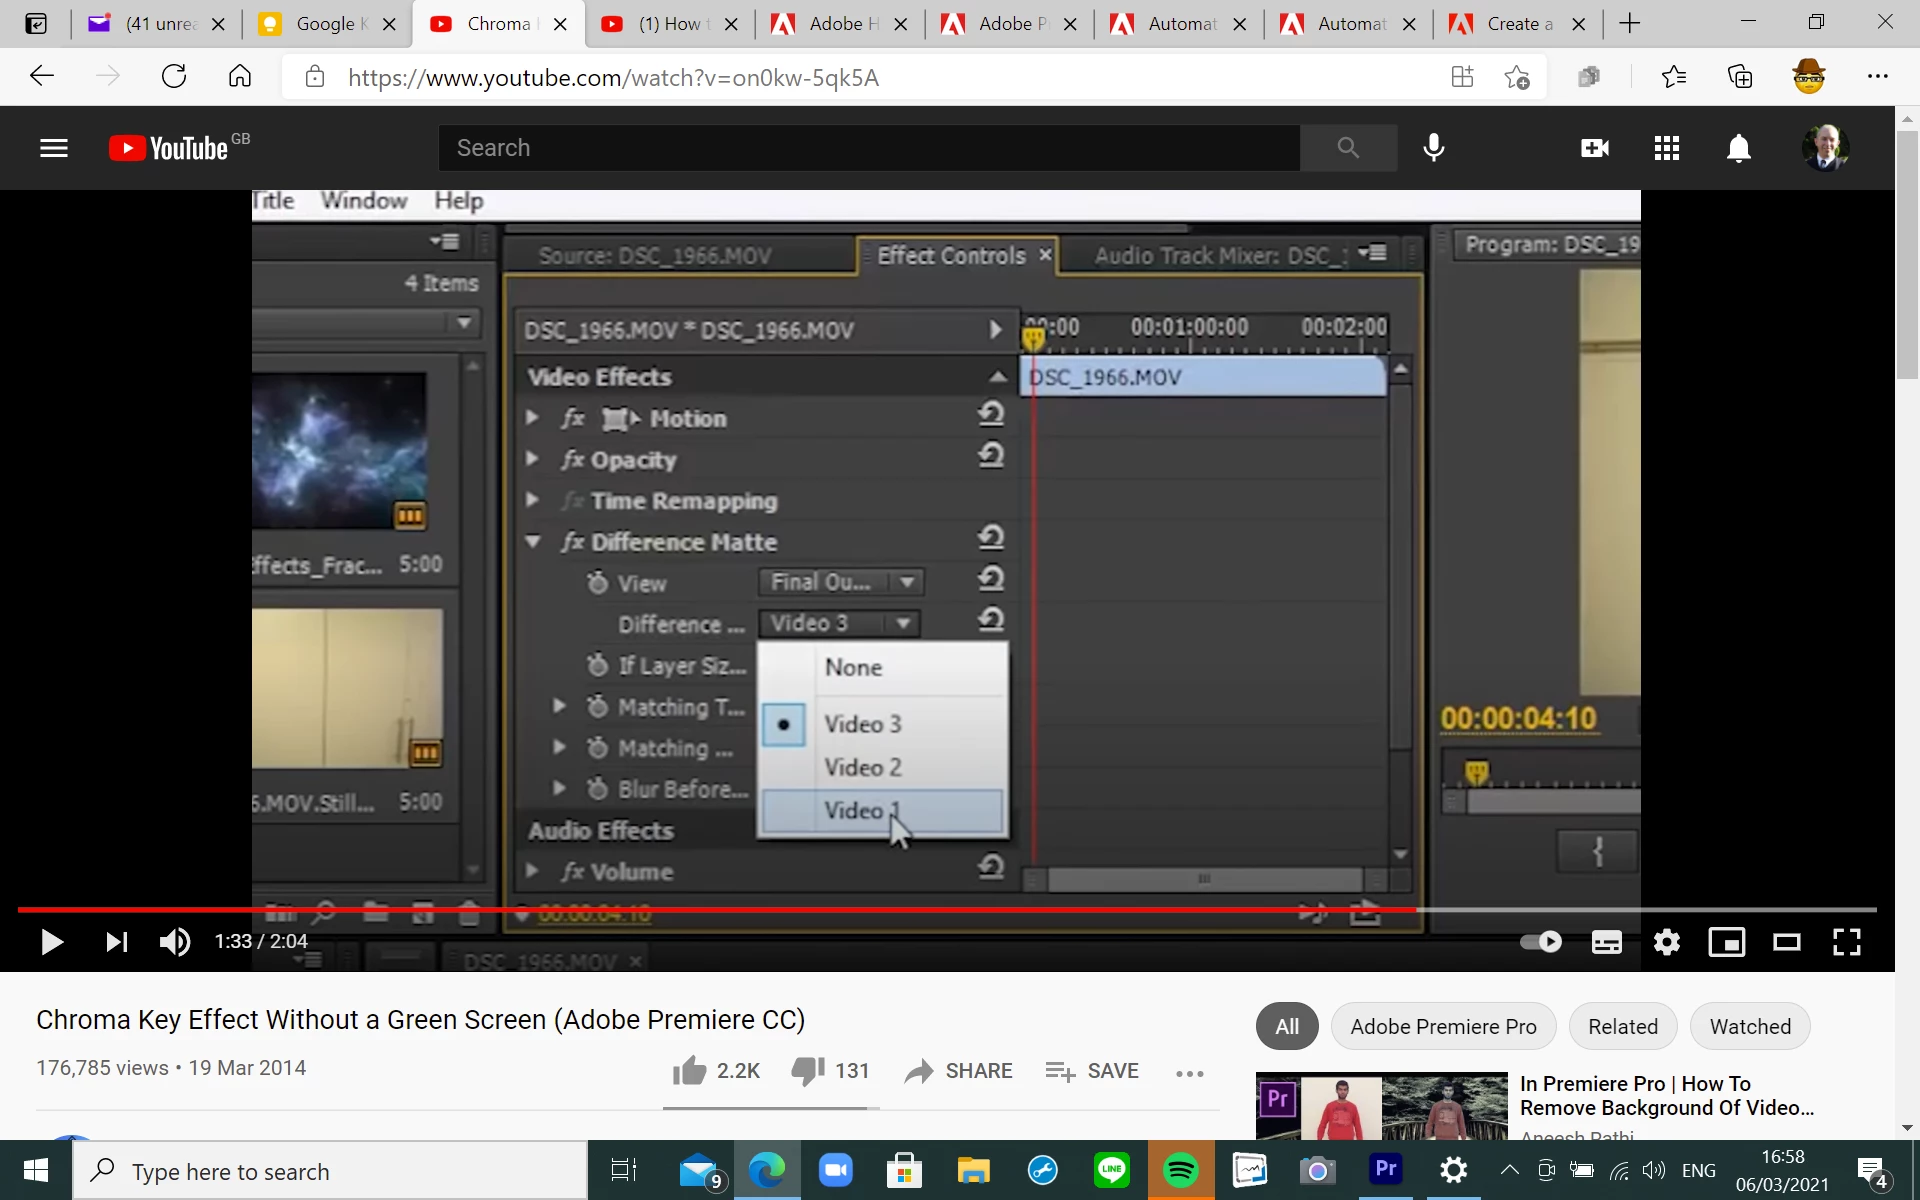Click the SHARE button
This screenshot has width=1920, height=1200.
(x=958, y=1071)
